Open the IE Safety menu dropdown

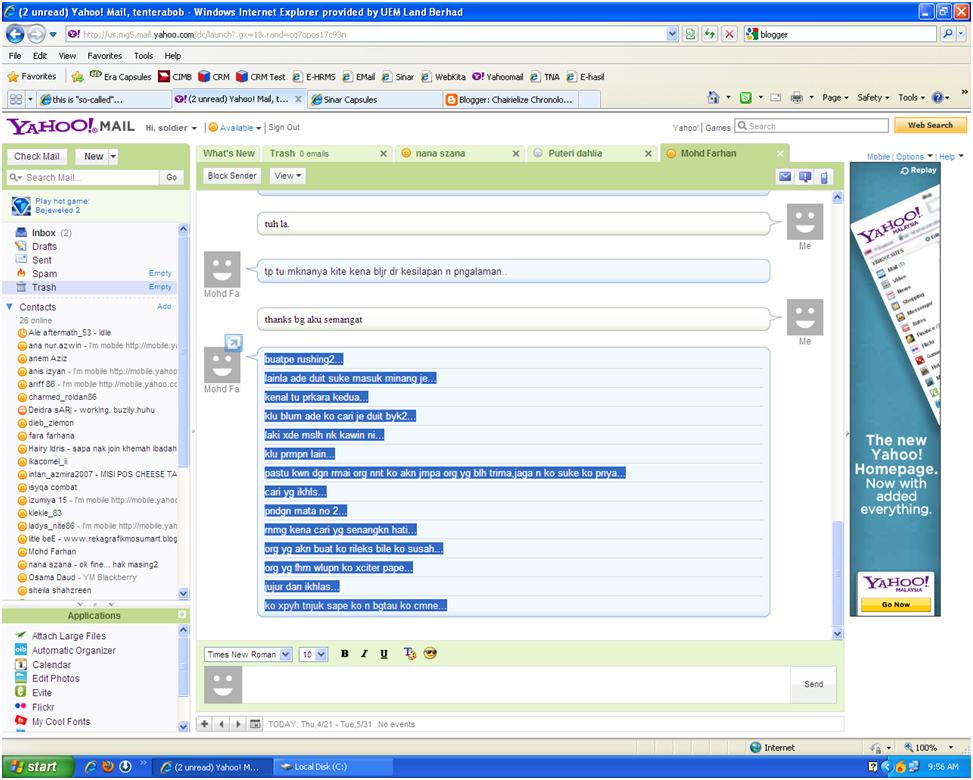[x=873, y=97]
